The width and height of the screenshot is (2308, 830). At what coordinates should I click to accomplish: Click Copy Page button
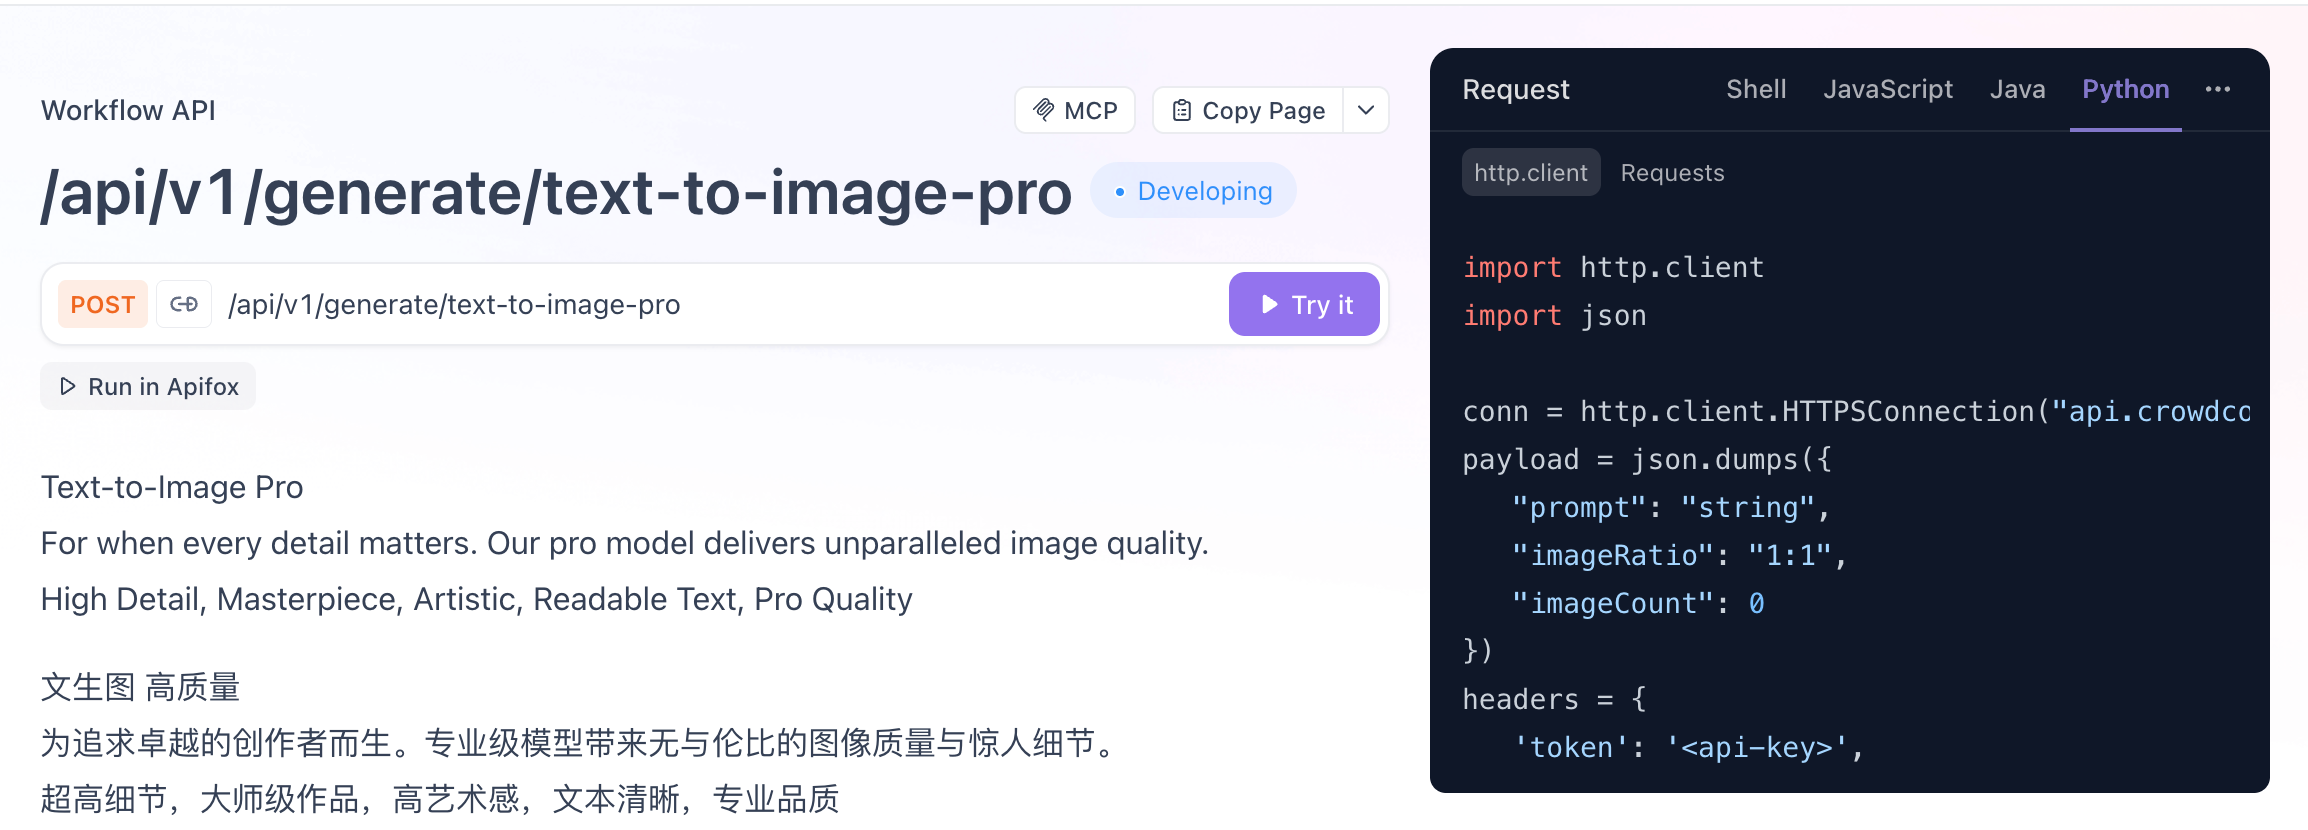click(1248, 110)
